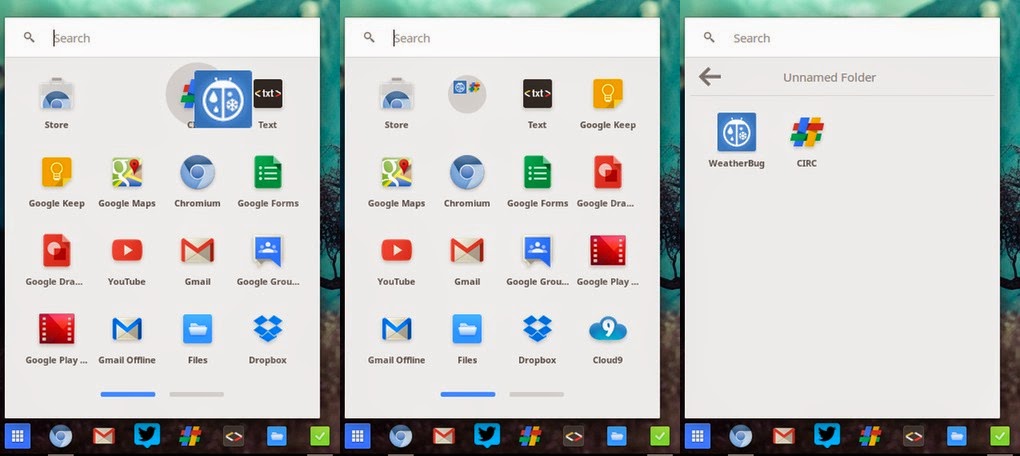The width and height of the screenshot is (1020, 456).
Task: Open Twitter app from the right shelf
Action: (x=827, y=436)
